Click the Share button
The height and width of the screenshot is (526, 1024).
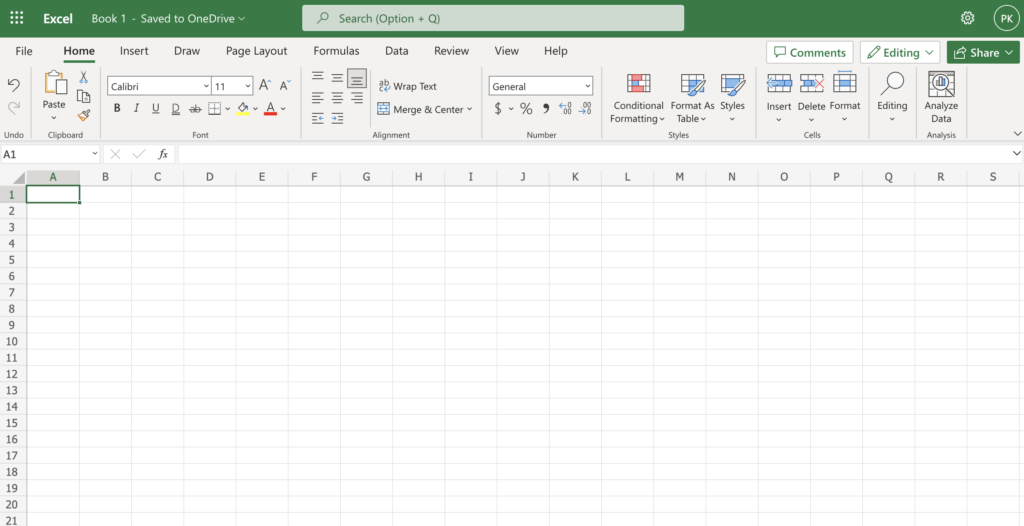tap(983, 52)
